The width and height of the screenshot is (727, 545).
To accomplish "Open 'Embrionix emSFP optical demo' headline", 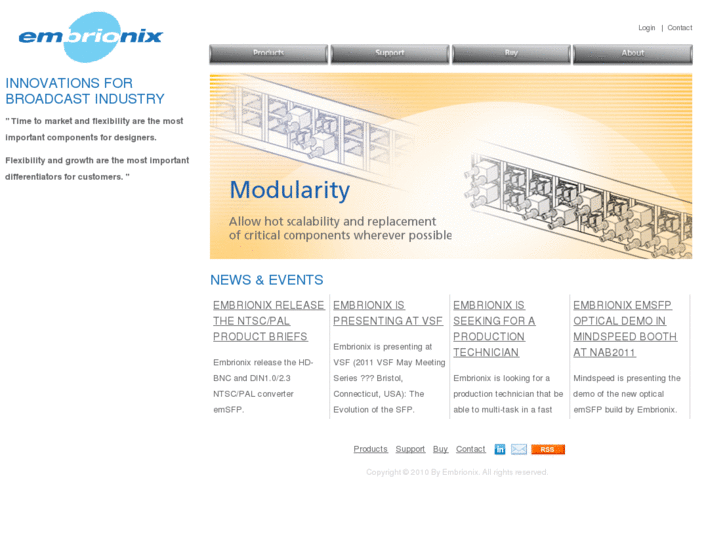I will tap(625, 328).
